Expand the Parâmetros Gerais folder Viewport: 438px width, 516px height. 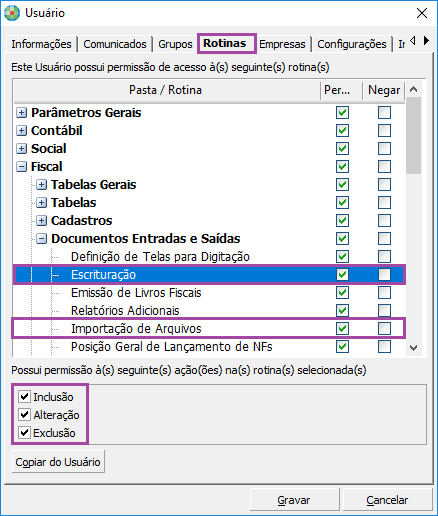[x=21, y=113]
